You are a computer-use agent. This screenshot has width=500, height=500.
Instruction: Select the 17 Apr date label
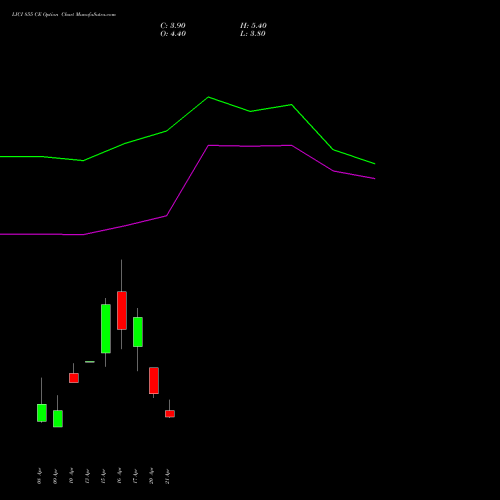(x=136, y=476)
